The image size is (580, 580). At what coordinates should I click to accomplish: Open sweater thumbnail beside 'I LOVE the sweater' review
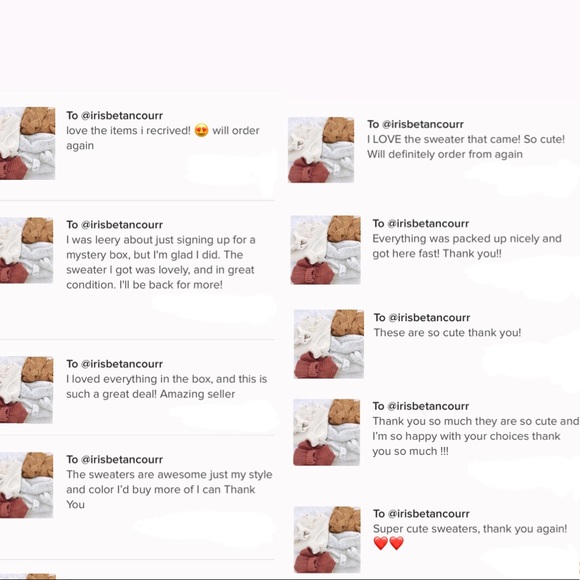coord(321,150)
